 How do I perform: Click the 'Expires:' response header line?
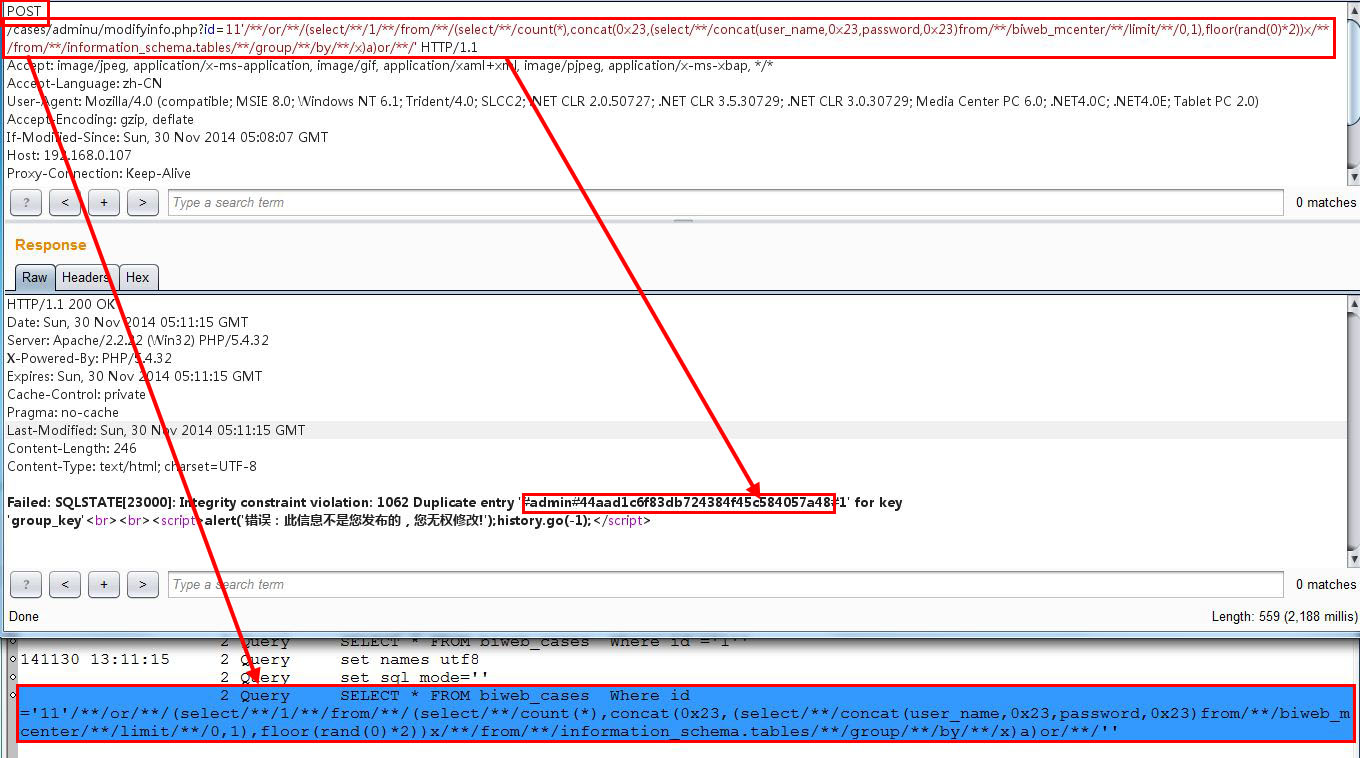(x=134, y=377)
